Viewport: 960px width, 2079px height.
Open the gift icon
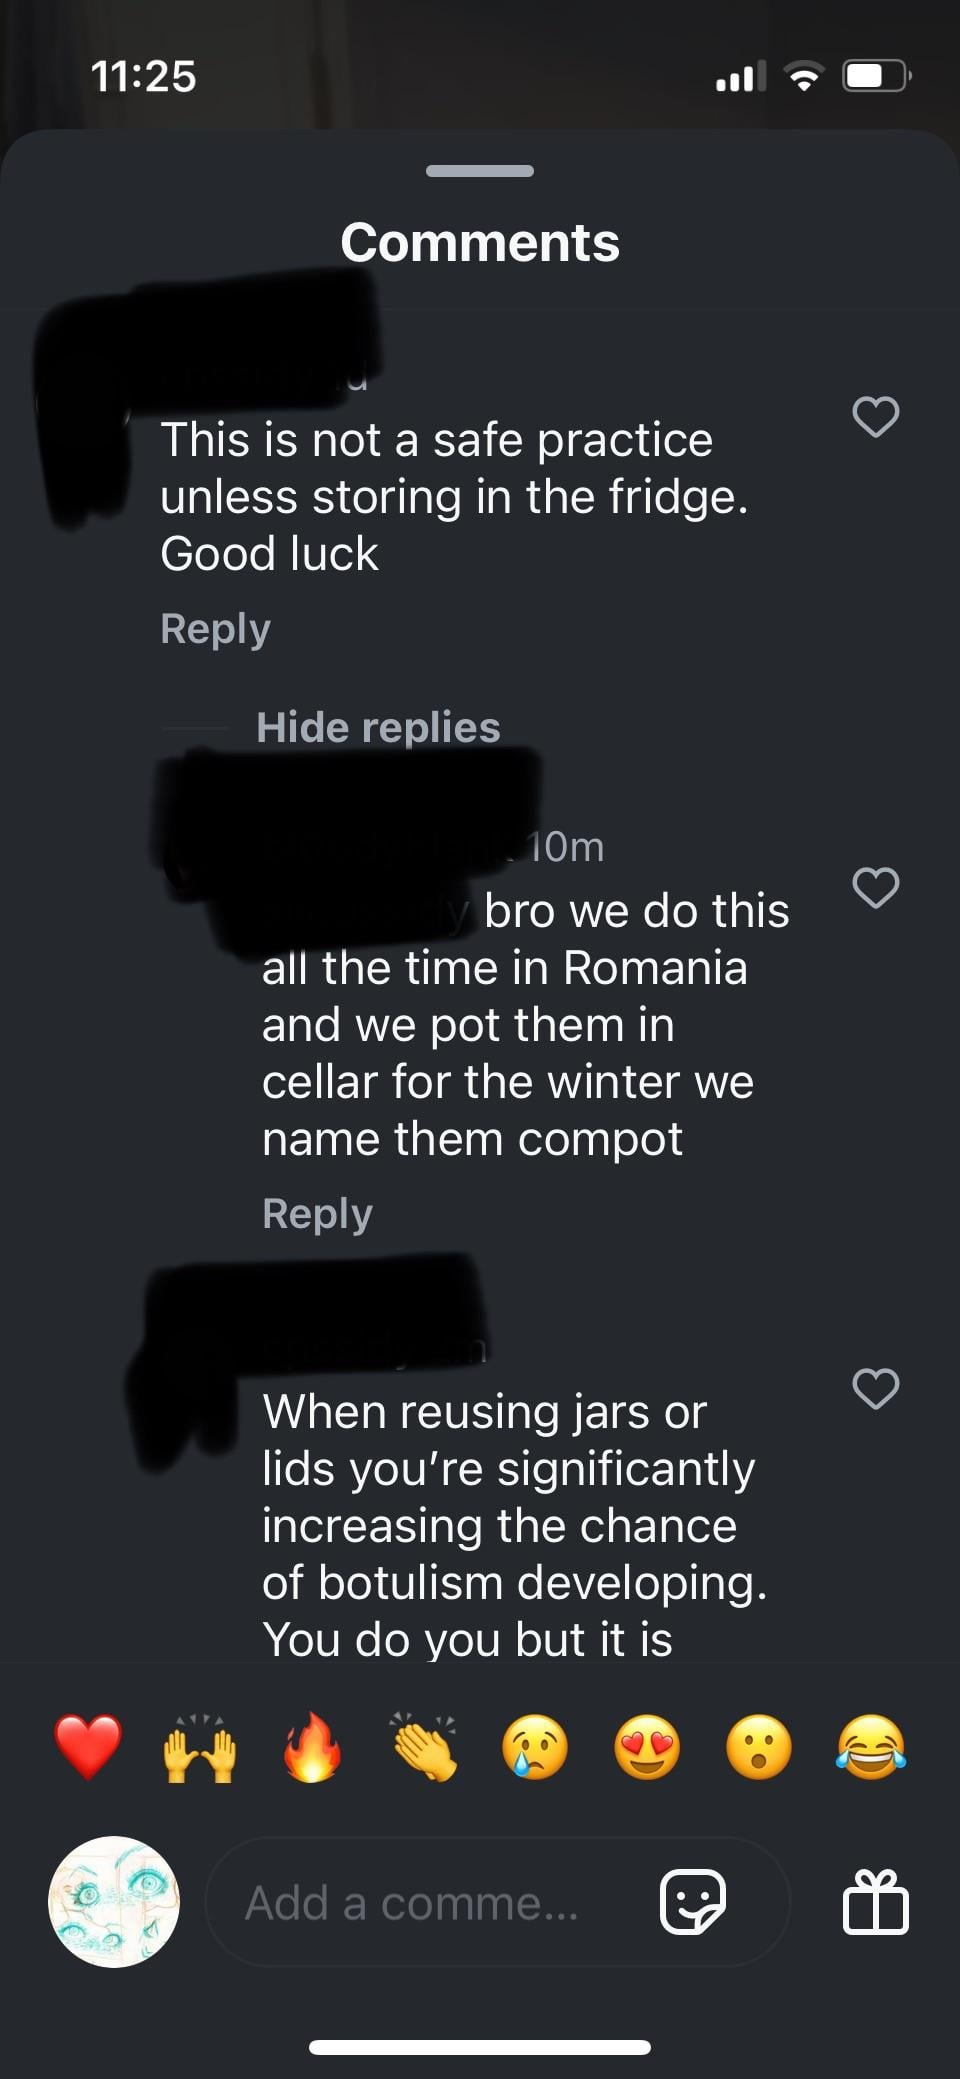tap(876, 1901)
